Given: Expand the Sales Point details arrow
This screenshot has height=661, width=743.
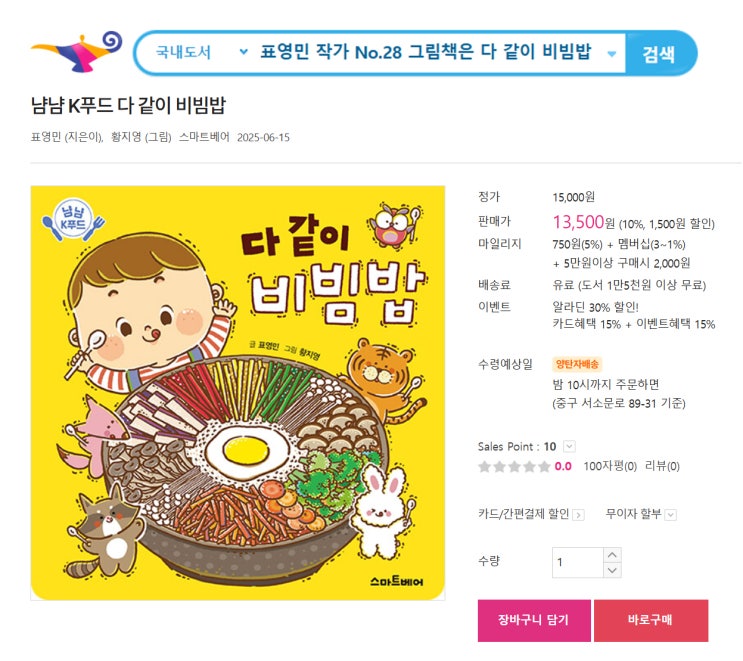Looking at the screenshot, I should tap(569, 446).
